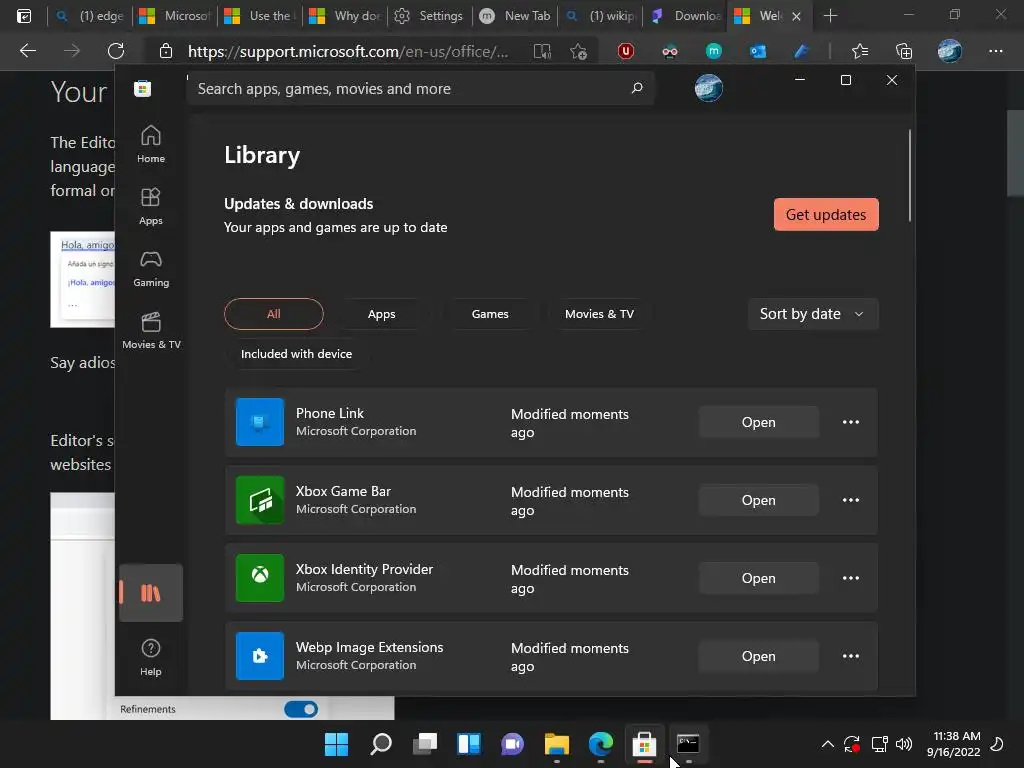Open more options for Webp Image Extensions
Screen dimensions: 1024x768
tap(850, 656)
